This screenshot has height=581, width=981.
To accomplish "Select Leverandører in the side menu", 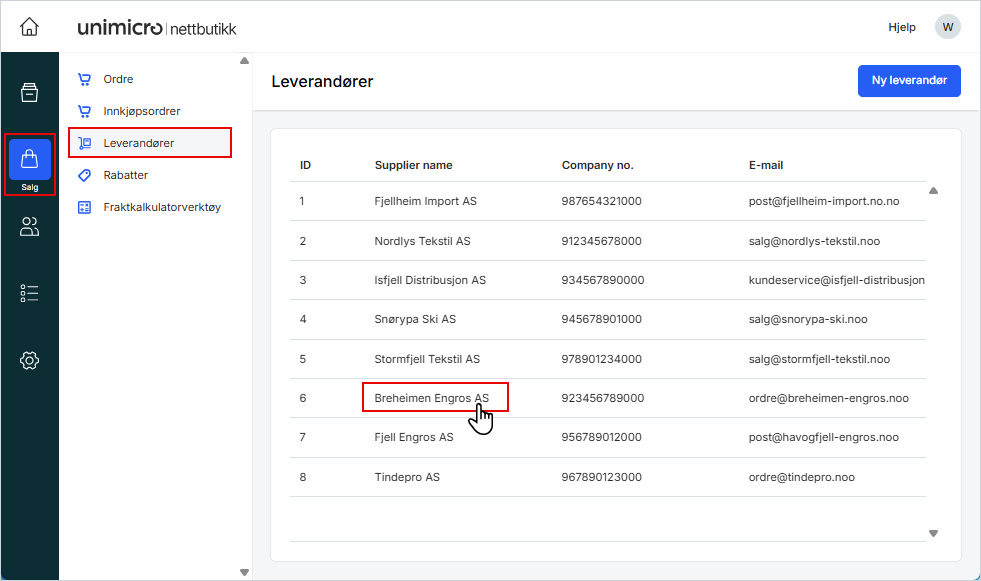I will 139,143.
